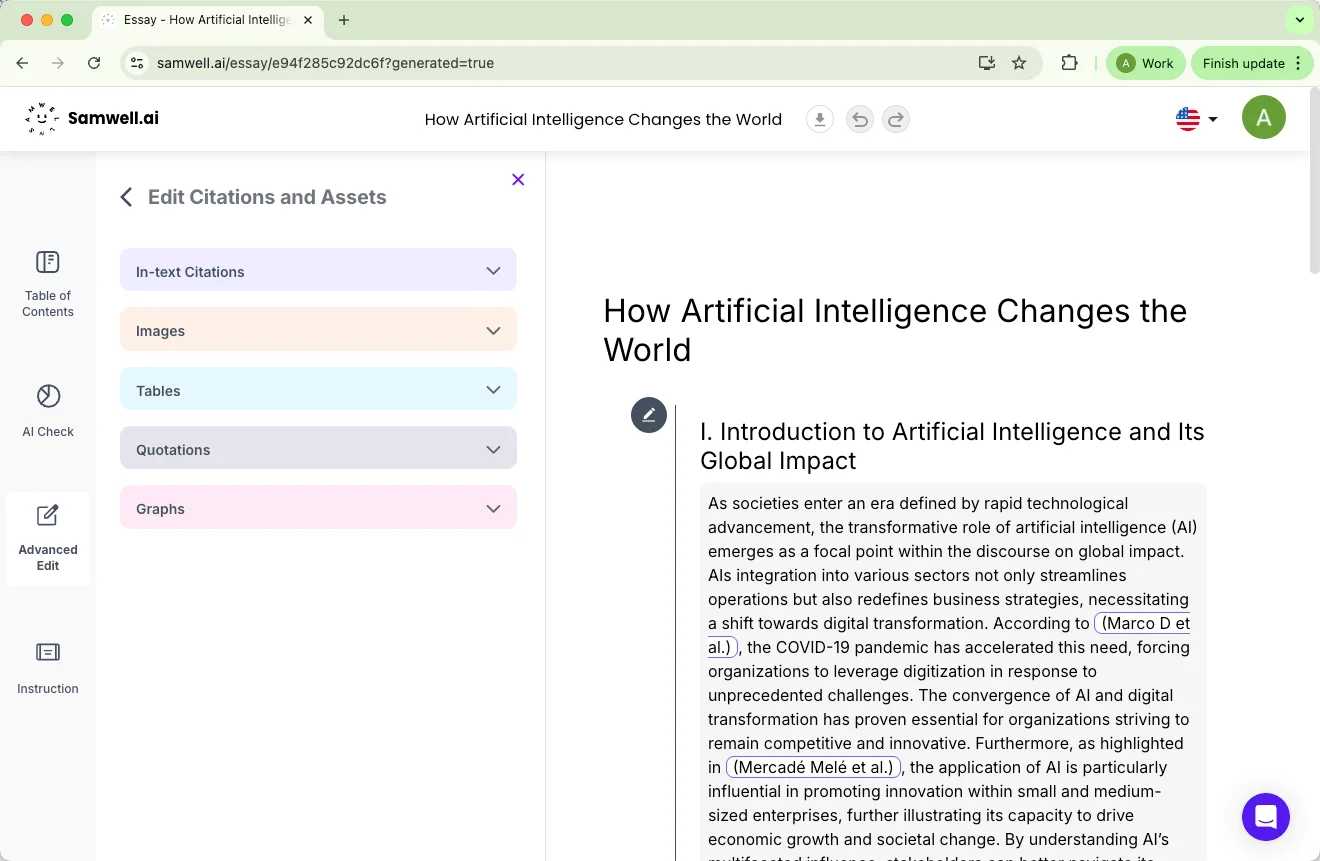Click the Marco D et al. citation
The width and height of the screenshot is (1320, 861).
tap(1144, 623)
